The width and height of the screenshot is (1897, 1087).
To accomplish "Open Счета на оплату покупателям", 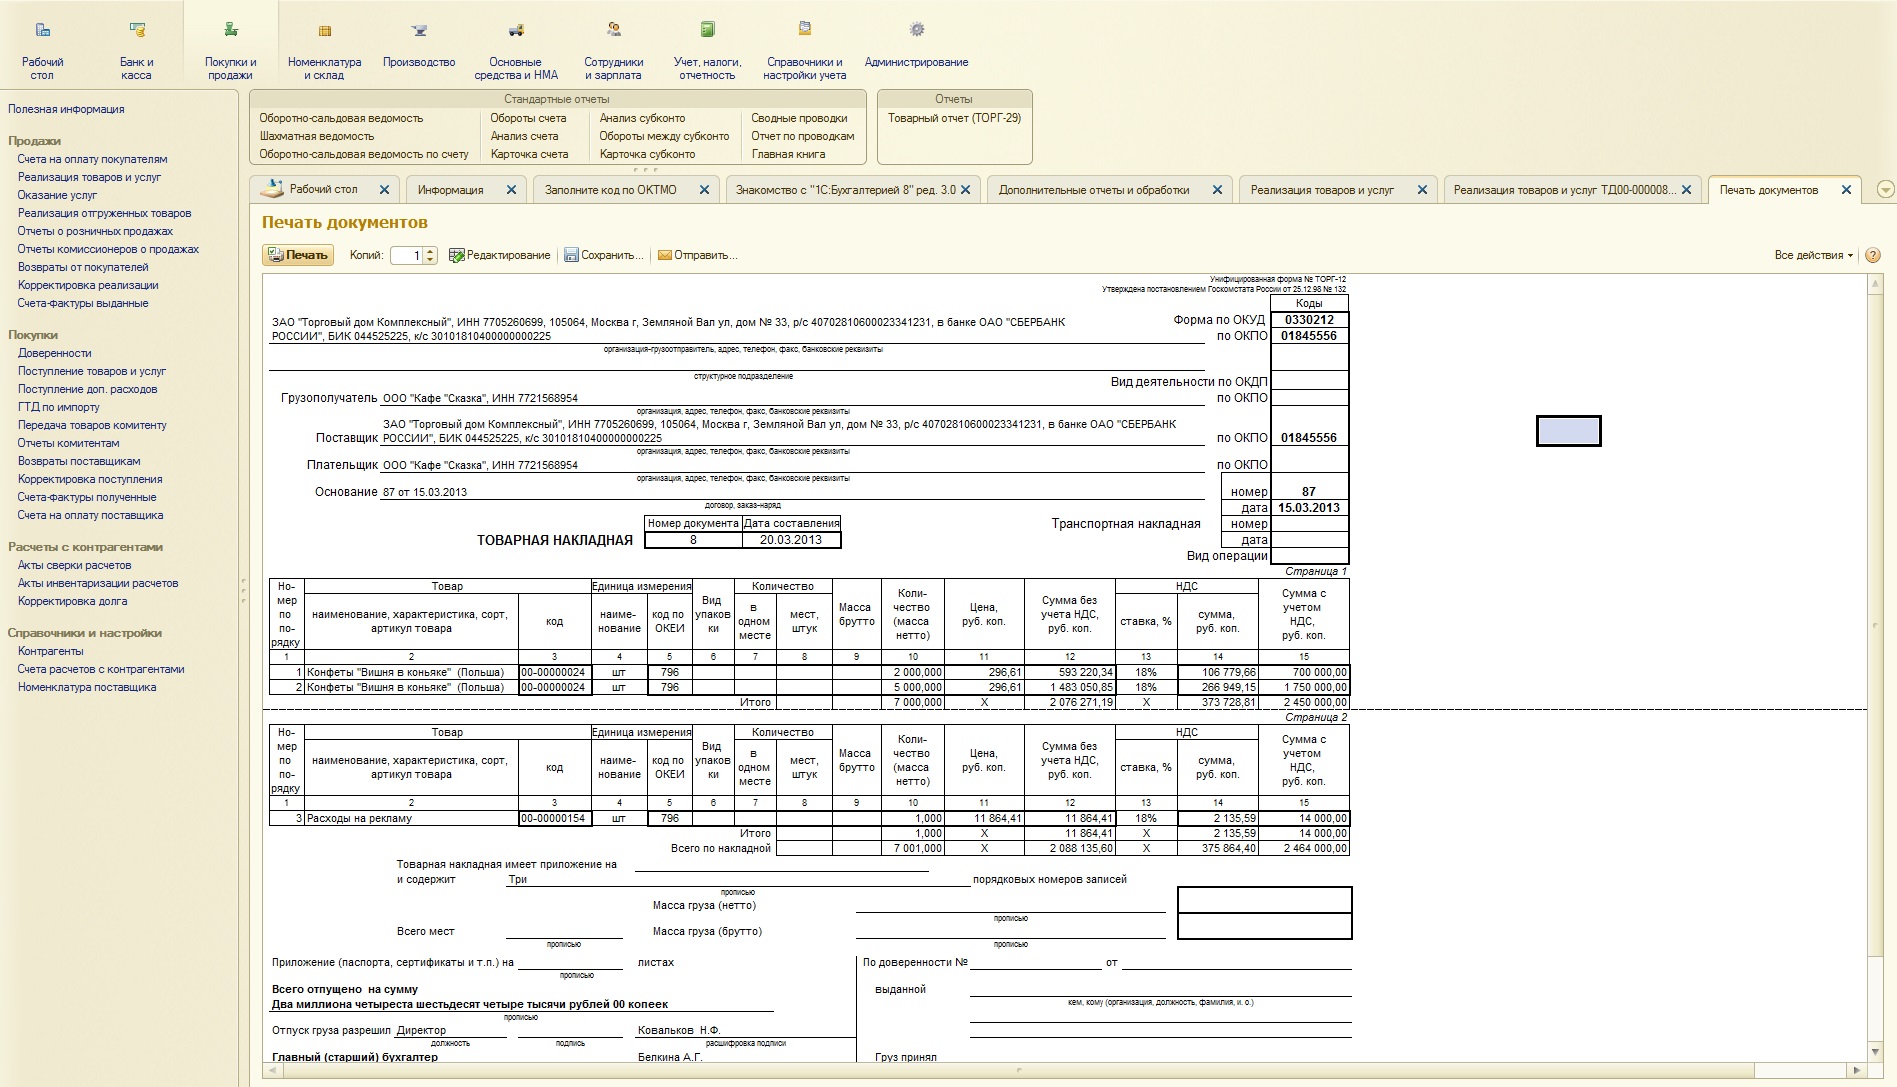I will 92,159.
